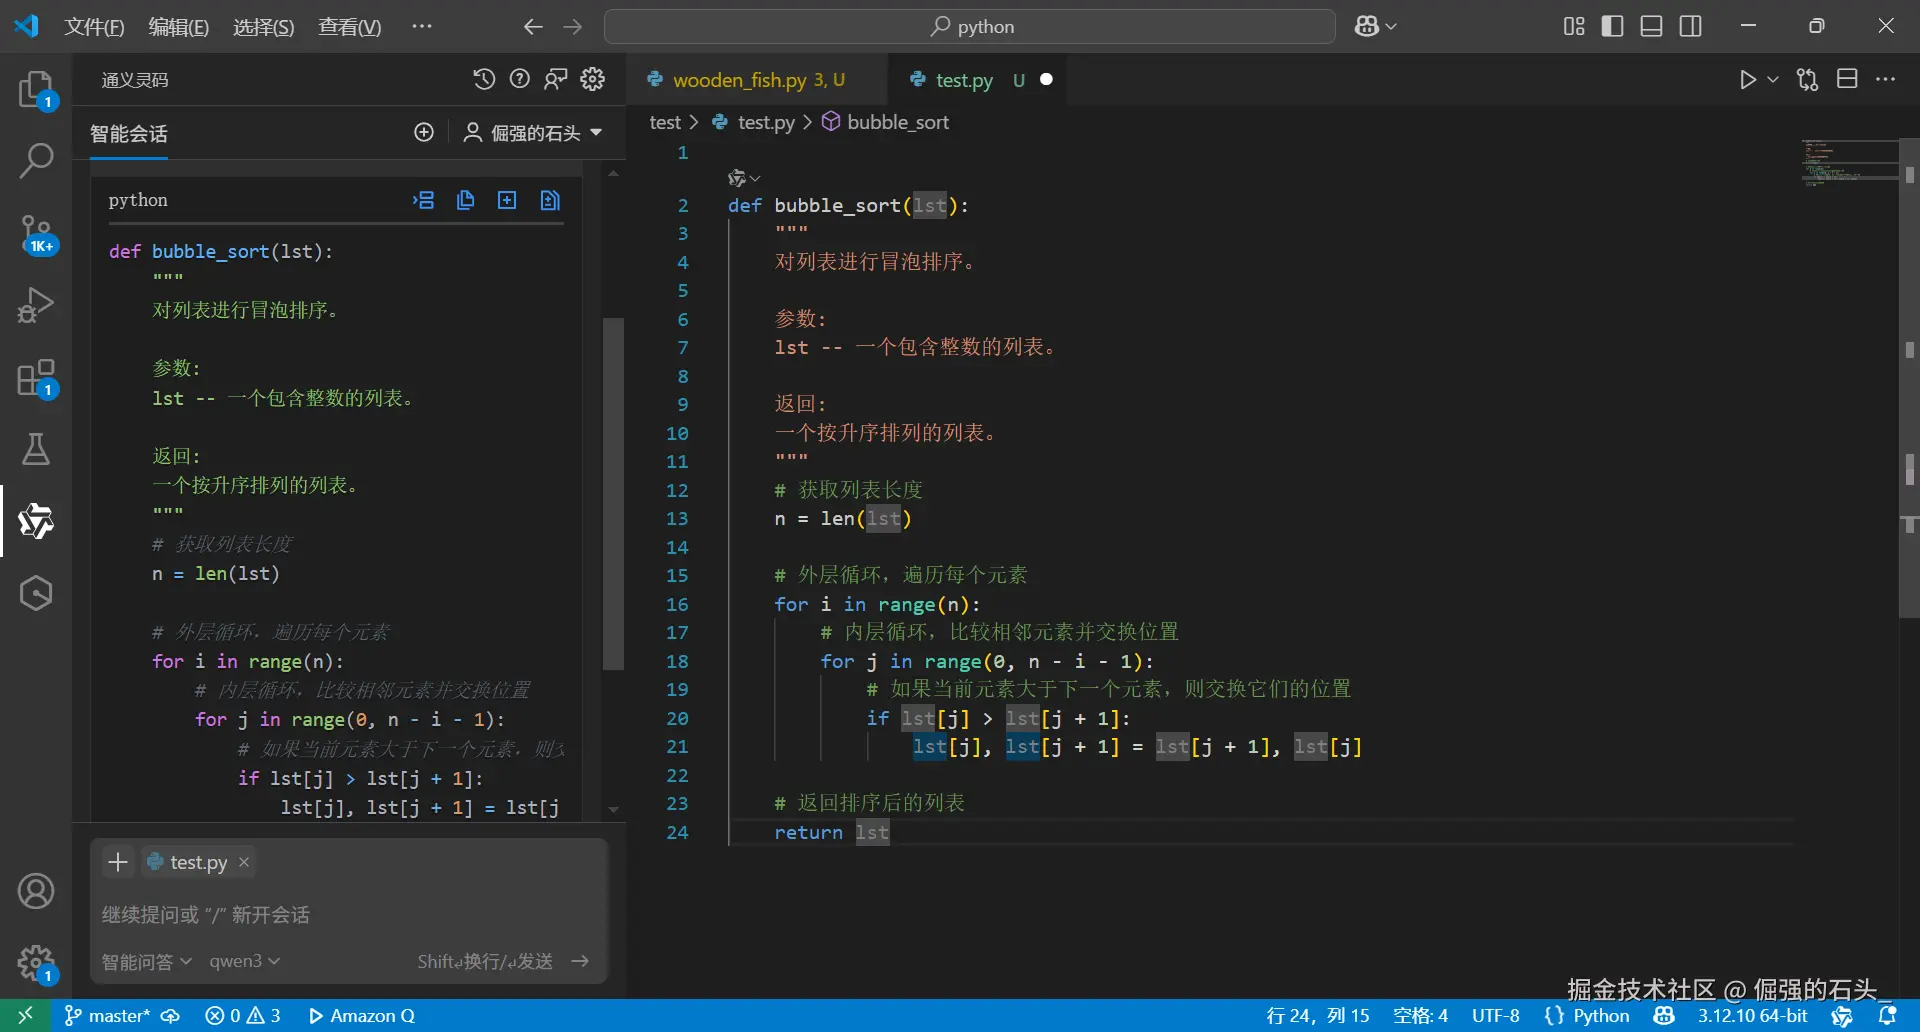Screen dimensions: 1920x1032
Task: Open the 智能问答 mode dropdown
Action: point(146,961)
